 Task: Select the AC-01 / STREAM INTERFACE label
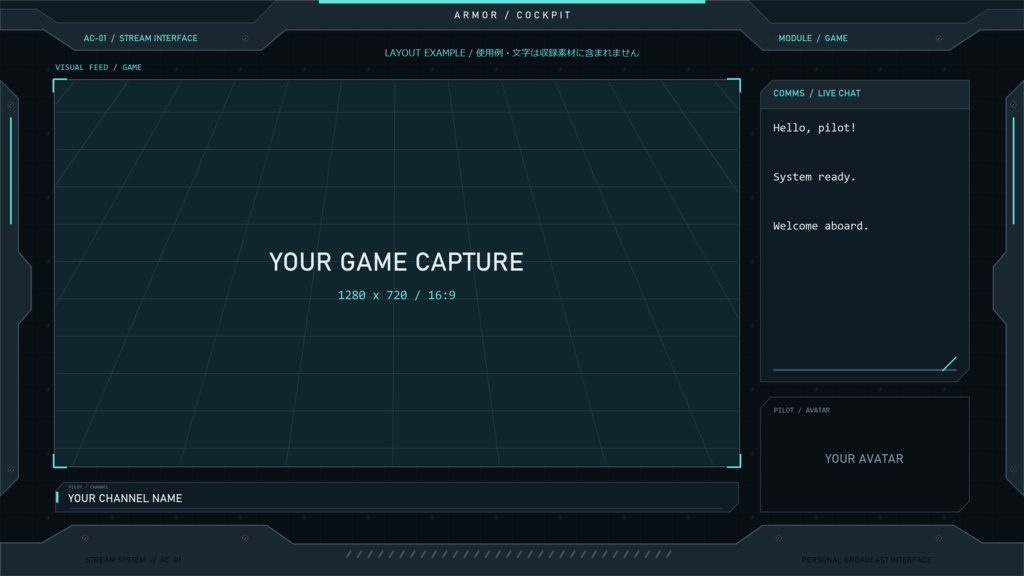140,39
